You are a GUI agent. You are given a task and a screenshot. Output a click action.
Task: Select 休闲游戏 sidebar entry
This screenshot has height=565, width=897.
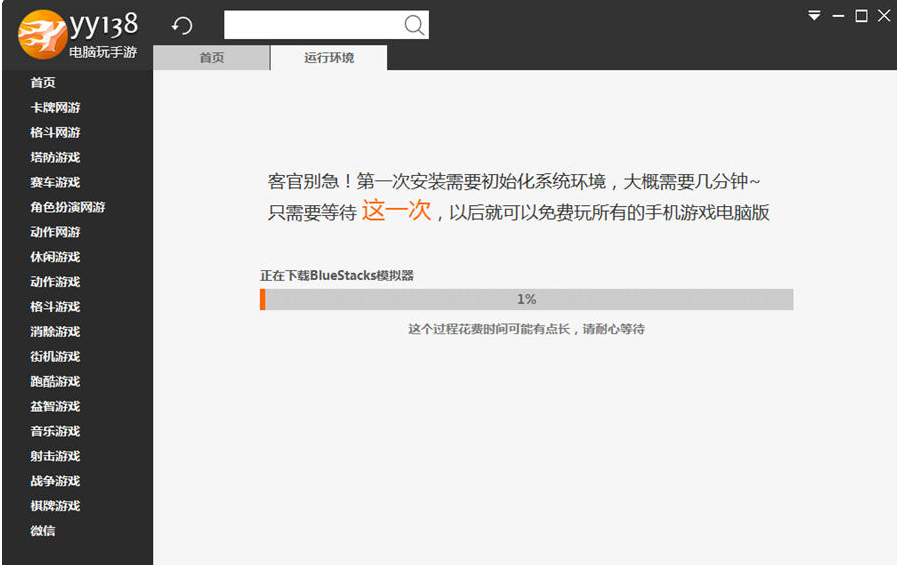55,257
